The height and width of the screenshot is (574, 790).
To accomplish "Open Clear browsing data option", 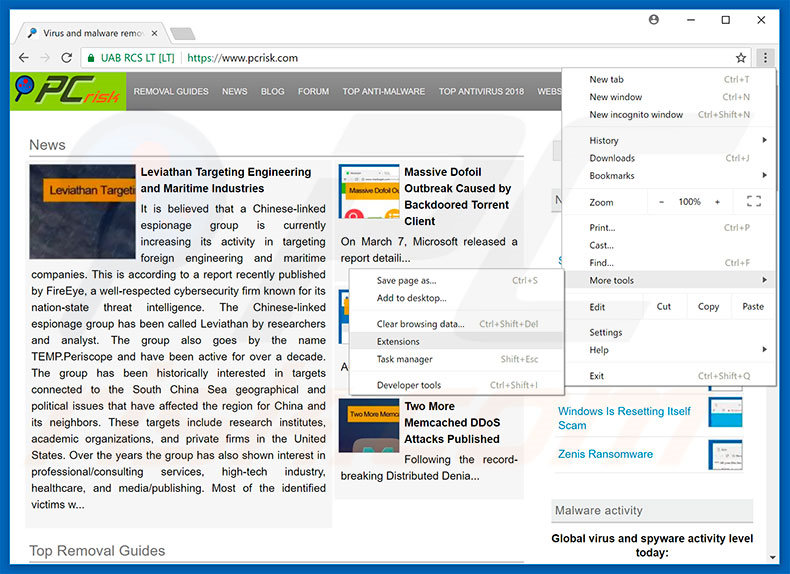I will [420, 324].
